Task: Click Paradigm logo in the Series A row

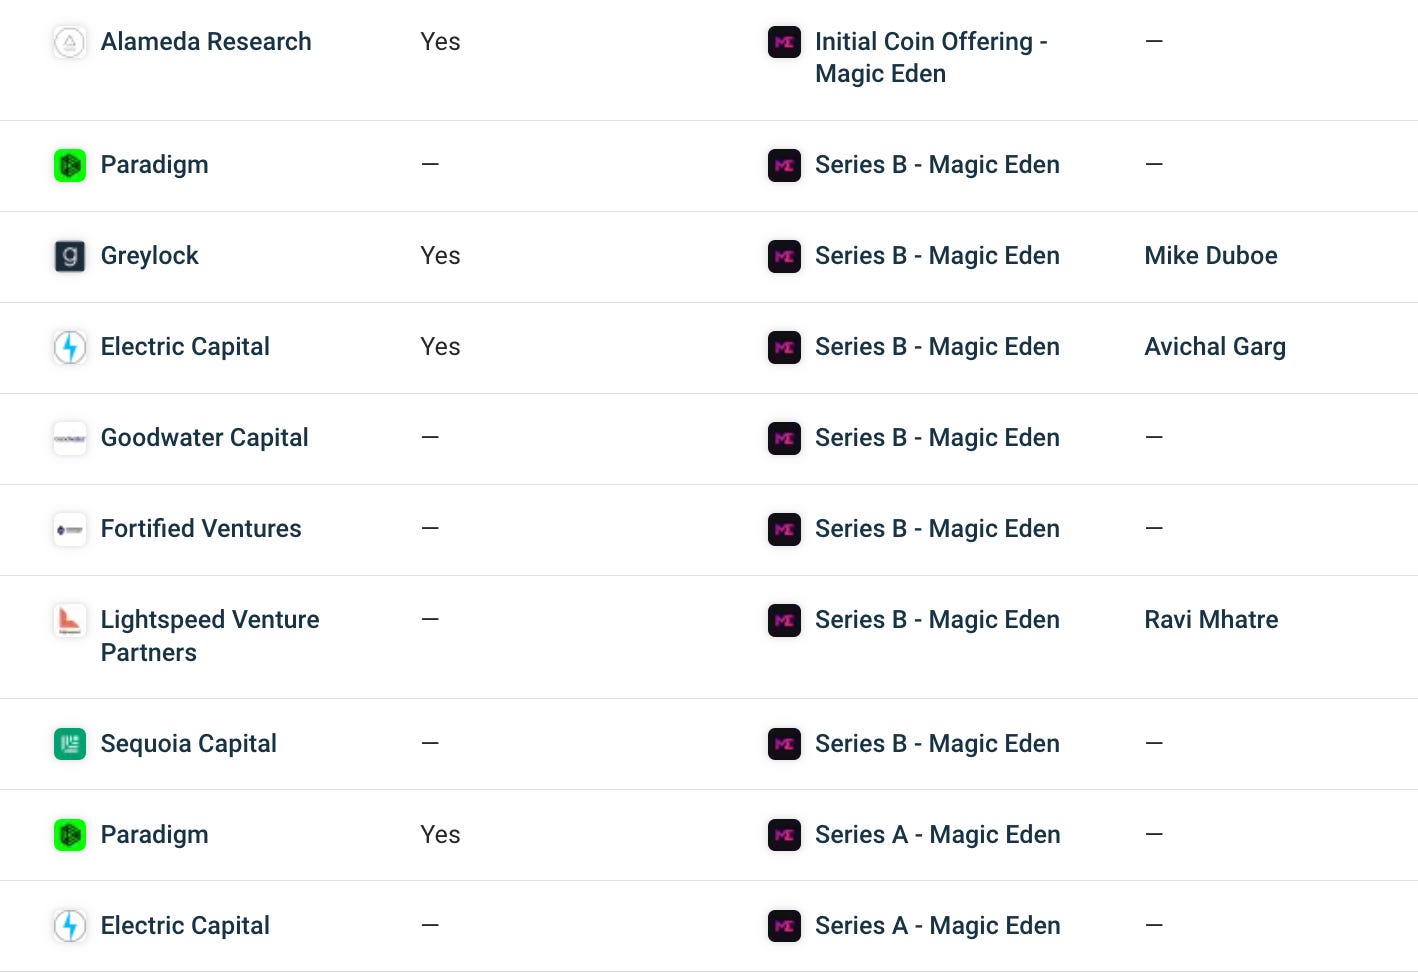Action: 69,835
